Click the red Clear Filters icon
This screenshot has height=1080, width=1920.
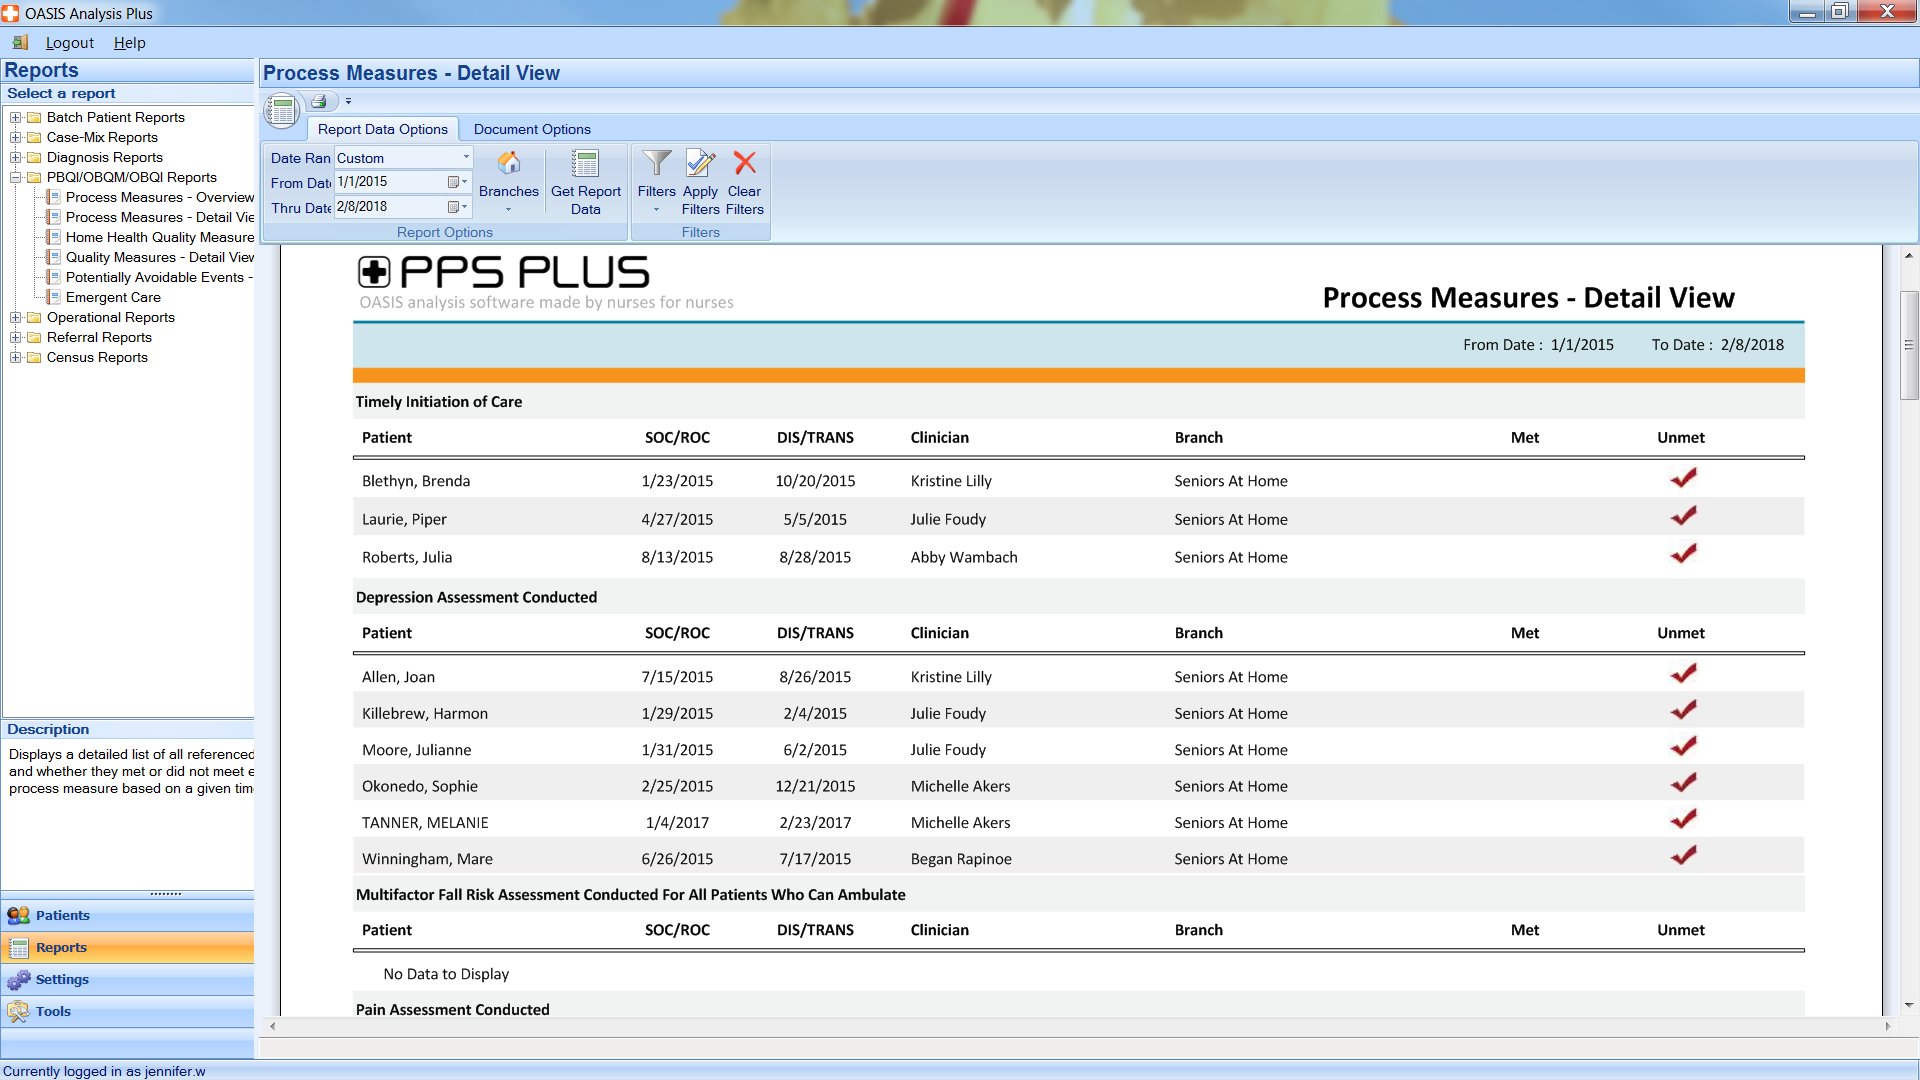point(744,165)
